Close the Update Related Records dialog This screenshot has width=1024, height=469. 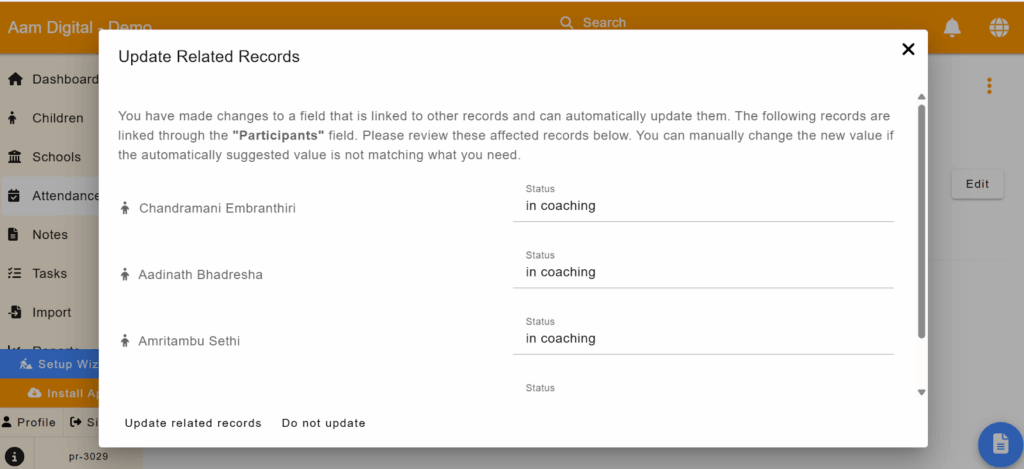click(x=908, y=49)
